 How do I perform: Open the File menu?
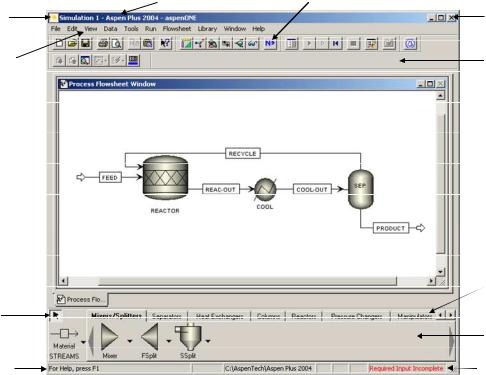tap(56, 29)
